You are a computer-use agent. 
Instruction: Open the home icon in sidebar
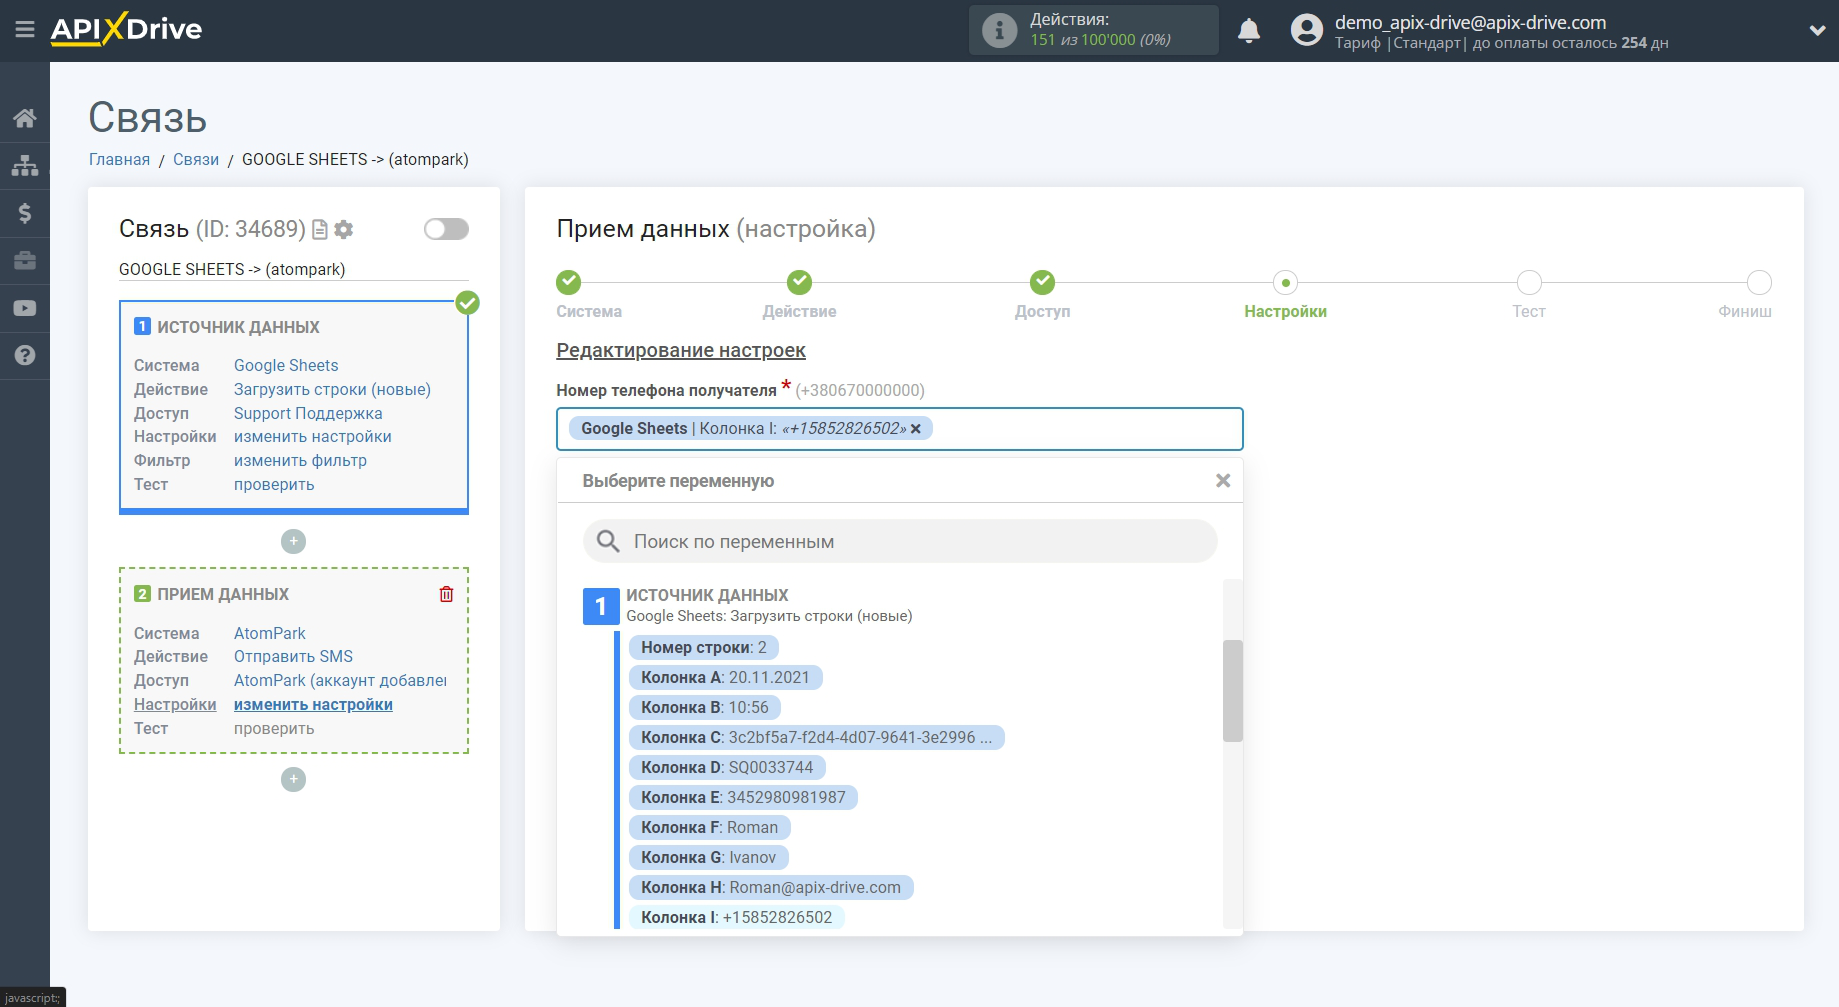25,118
